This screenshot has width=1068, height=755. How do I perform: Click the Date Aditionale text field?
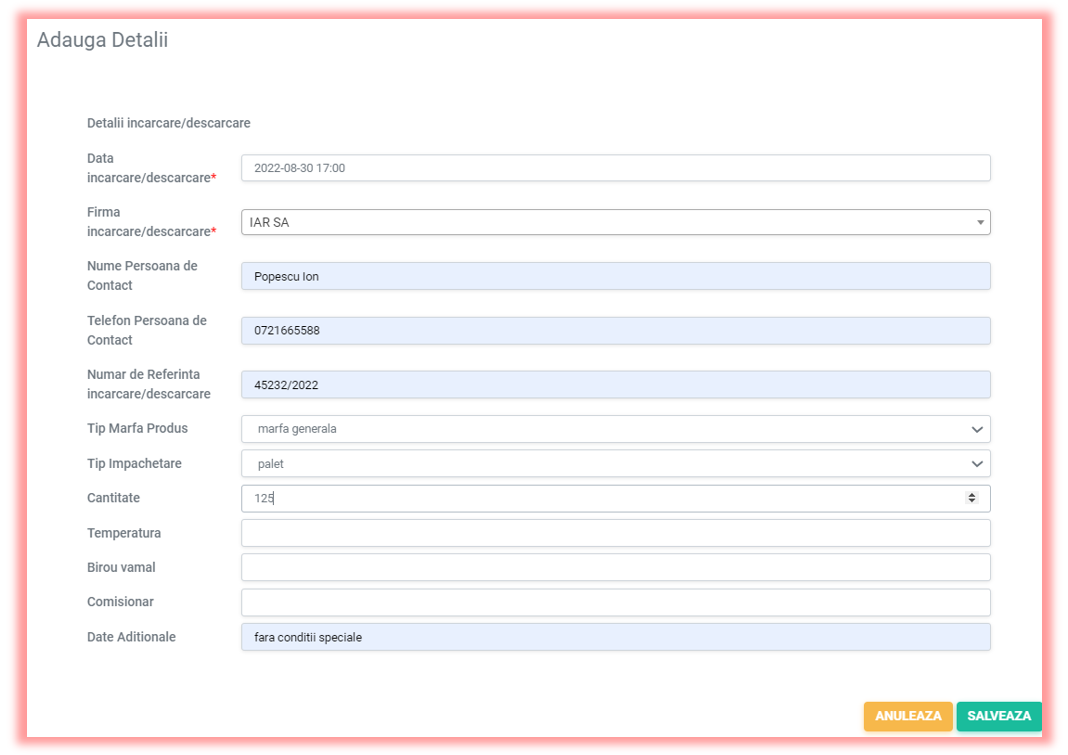(615, 637)
